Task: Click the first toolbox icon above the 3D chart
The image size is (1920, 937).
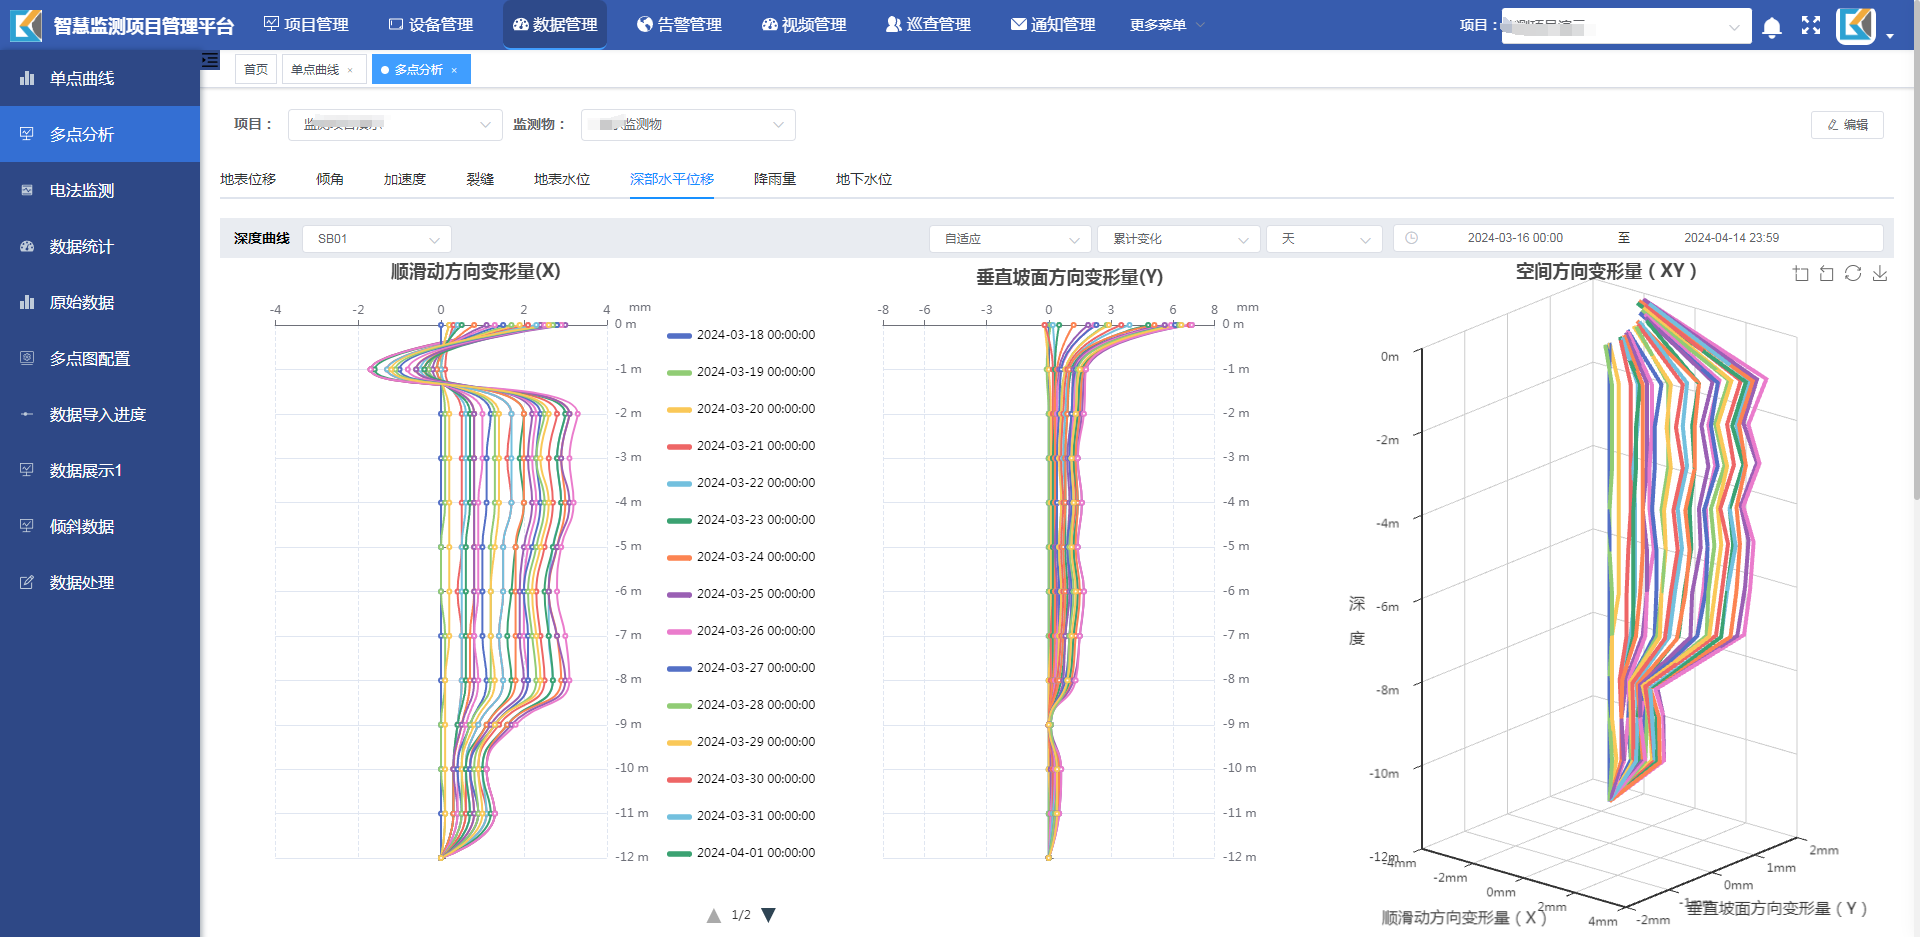Action: click(x=1801, y=274)
